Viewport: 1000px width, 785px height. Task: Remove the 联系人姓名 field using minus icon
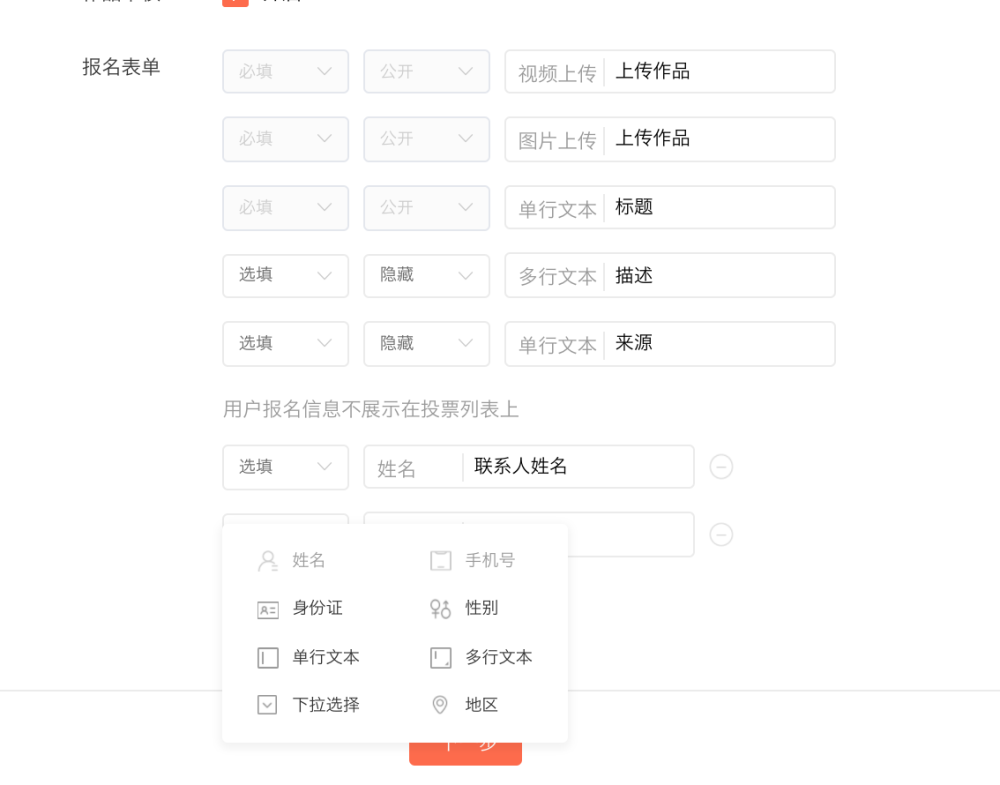(x=721, y=467)
